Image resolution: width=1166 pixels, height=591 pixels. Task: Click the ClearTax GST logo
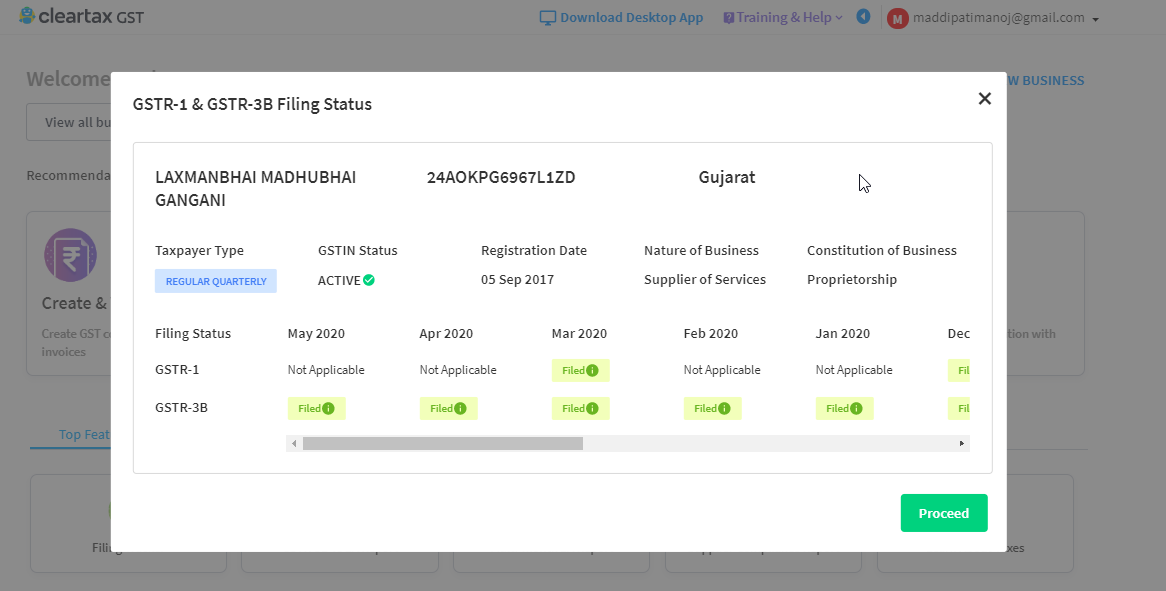click(80, 16)
